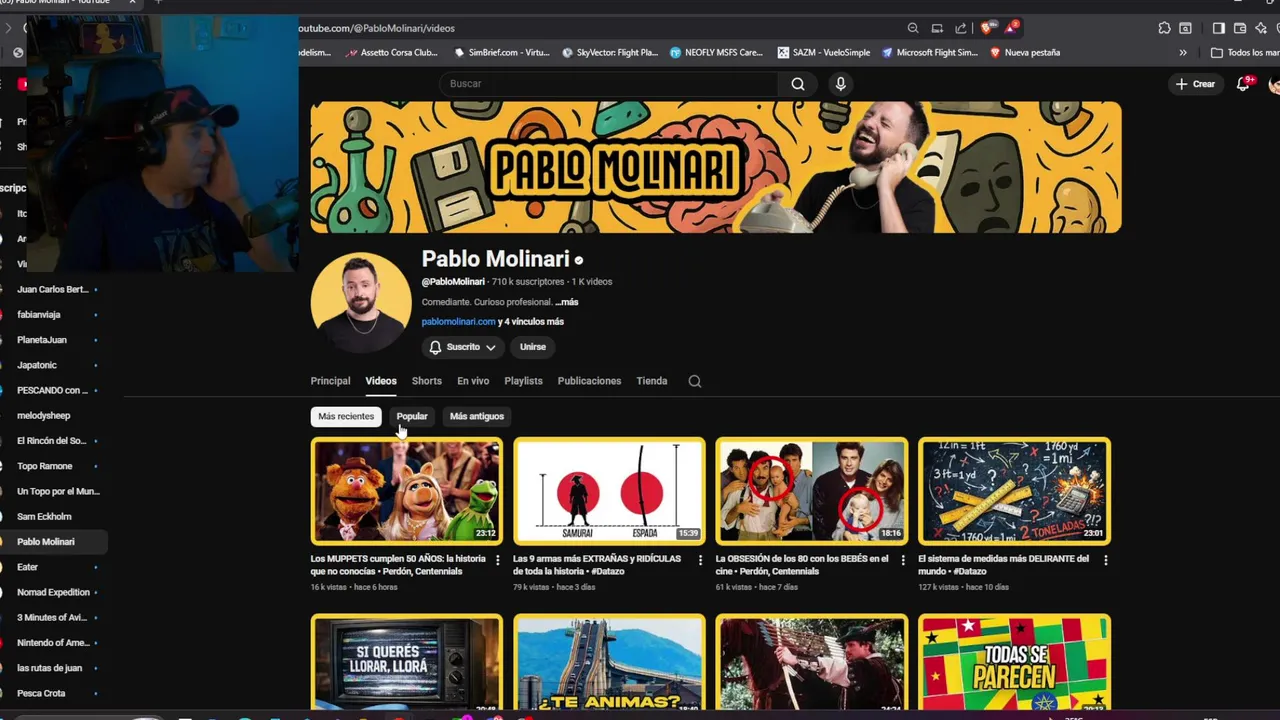Open the Assetto Corsa Club bookmark
The image size is (1280, 720).
tap(392, 52)
